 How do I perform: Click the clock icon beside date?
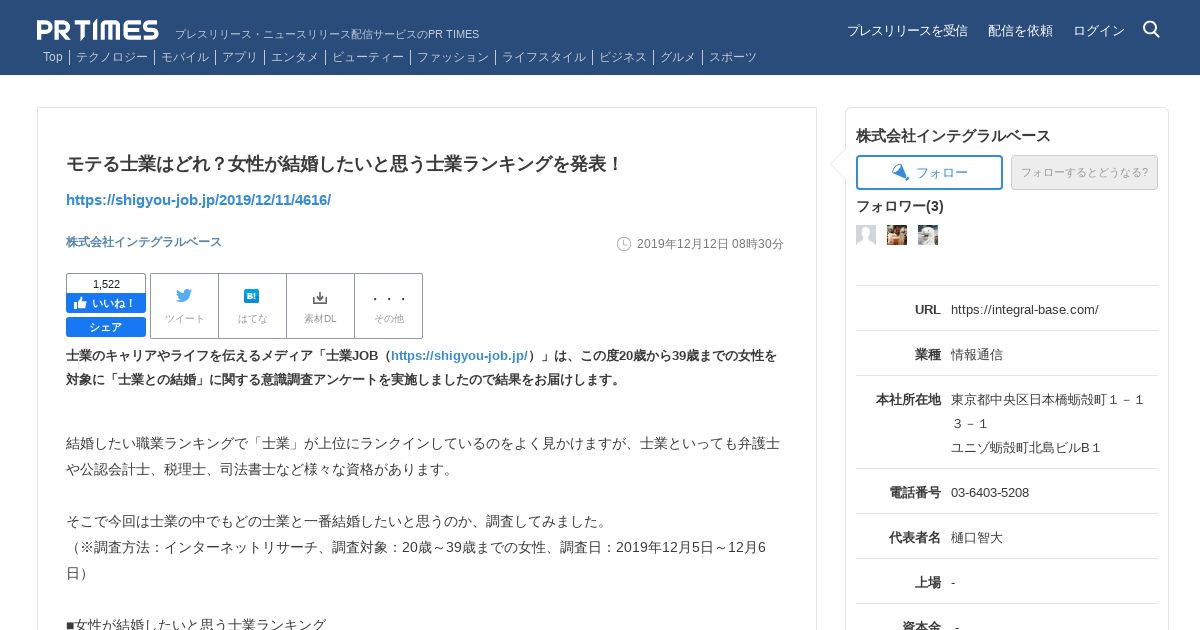(624, 244)
